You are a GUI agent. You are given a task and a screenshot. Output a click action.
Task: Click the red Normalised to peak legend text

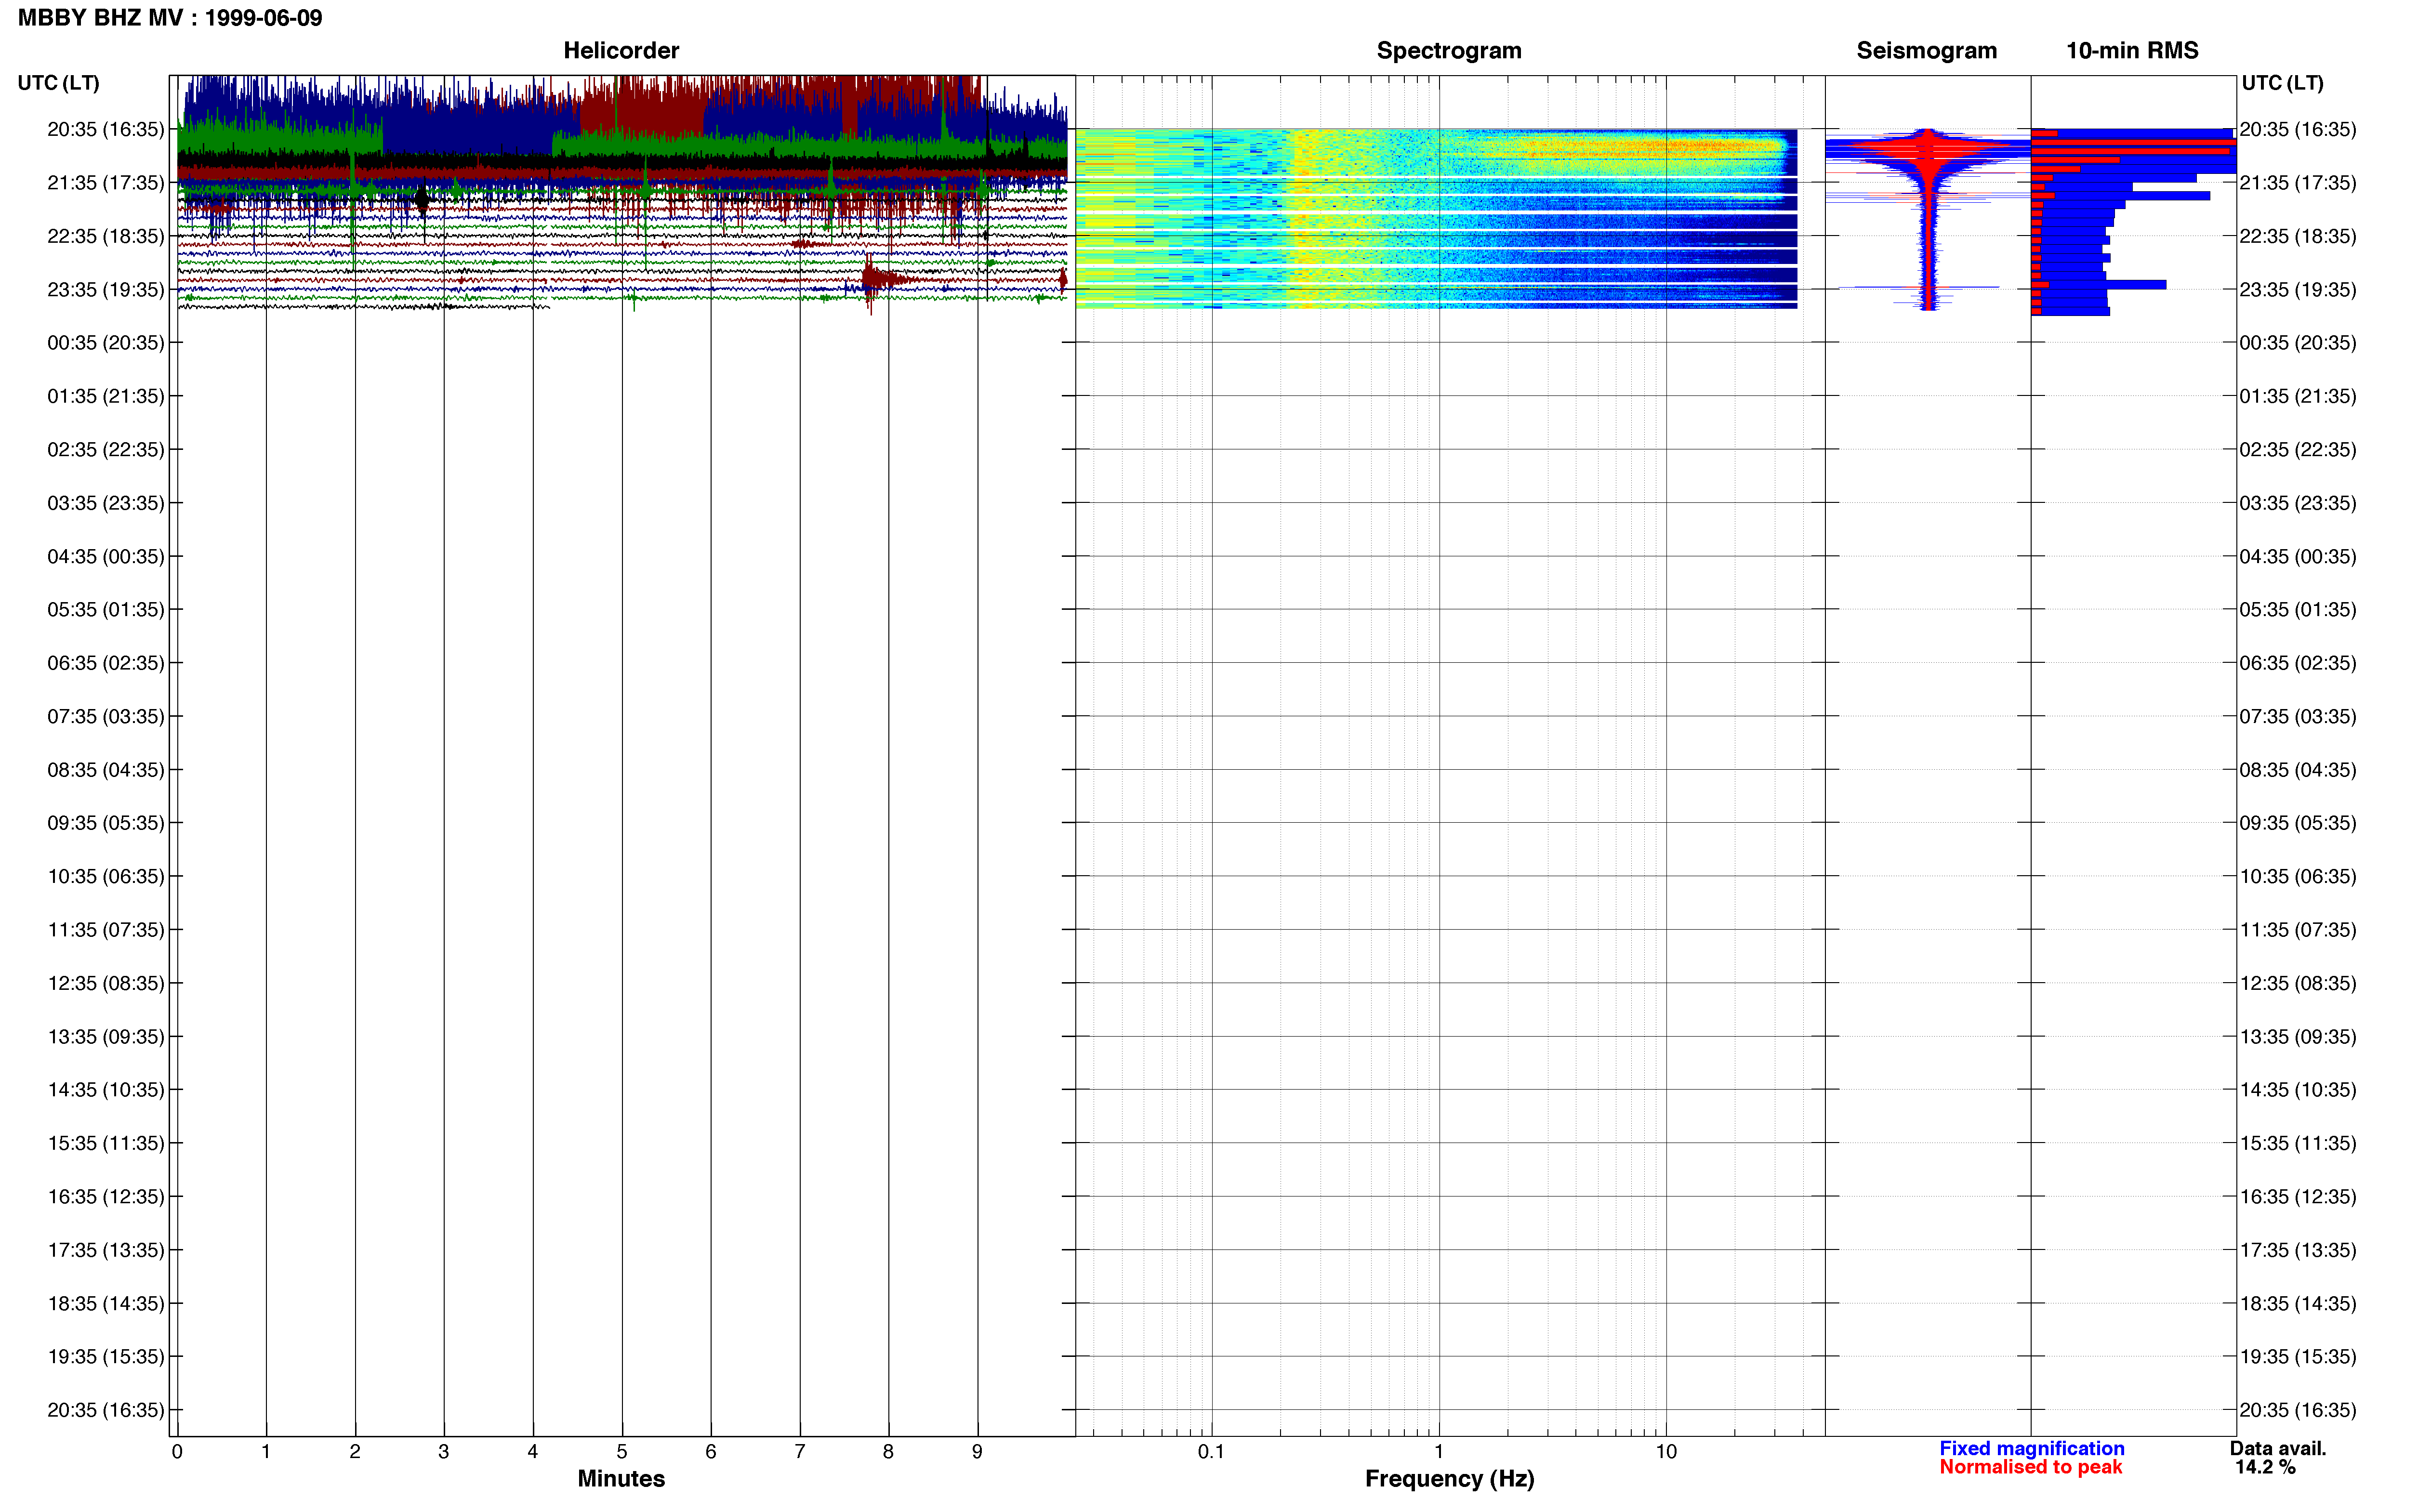click(2030, 1467)
